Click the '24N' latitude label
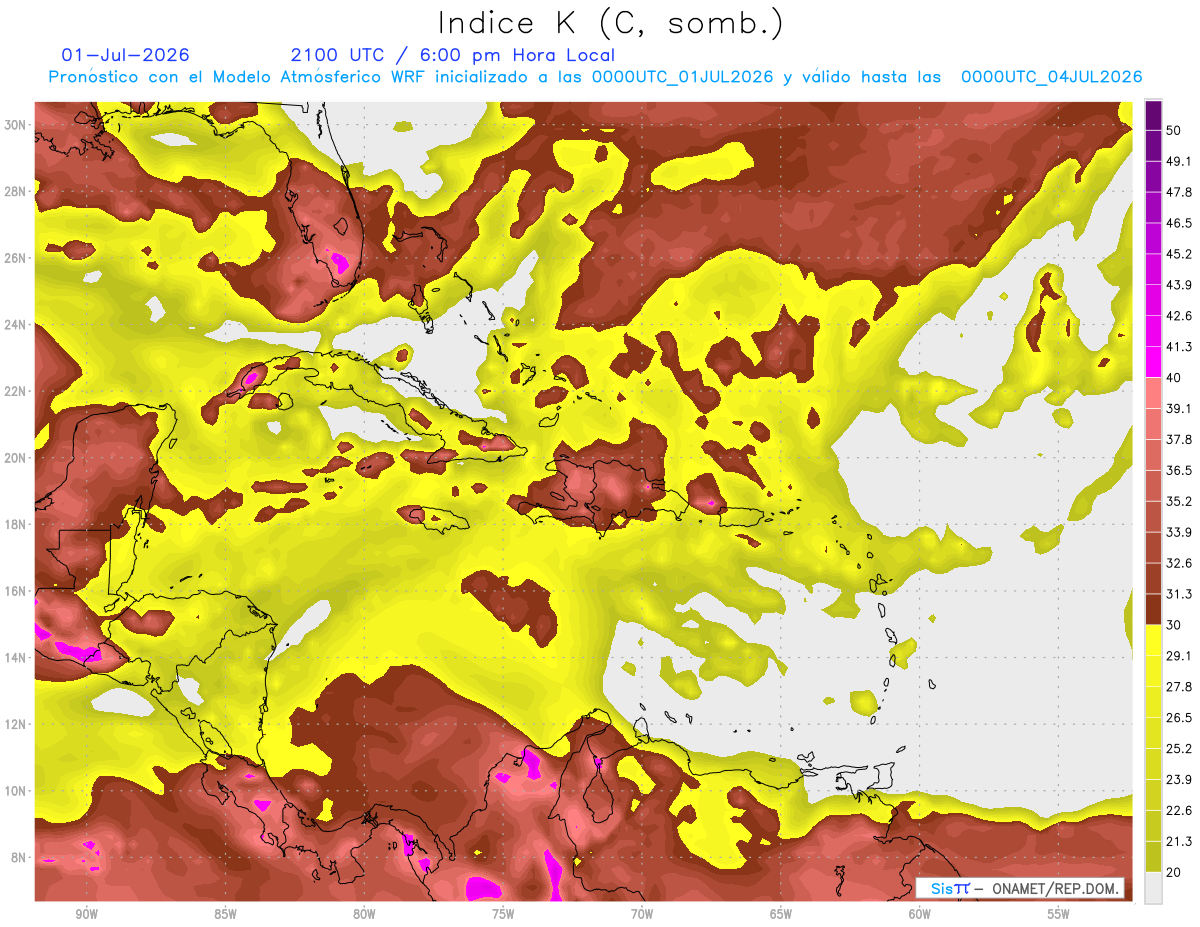The image size is (1200, 927). tap(16, 324)
